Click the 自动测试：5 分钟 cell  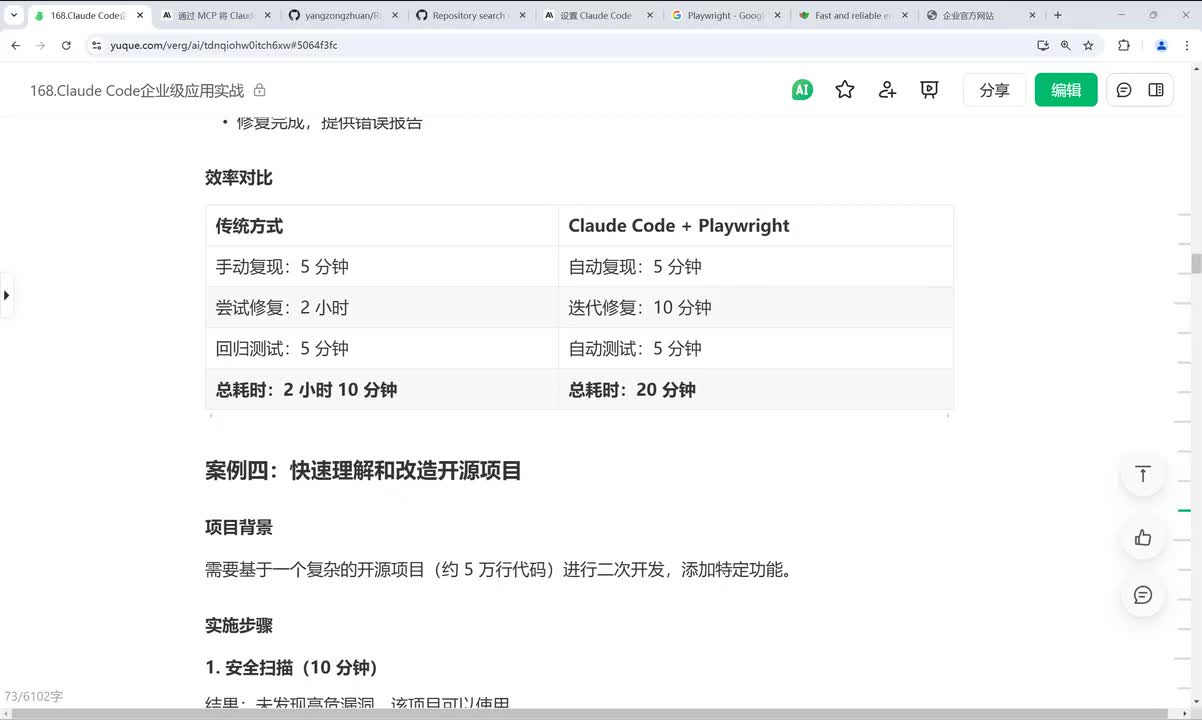[756, 349]
